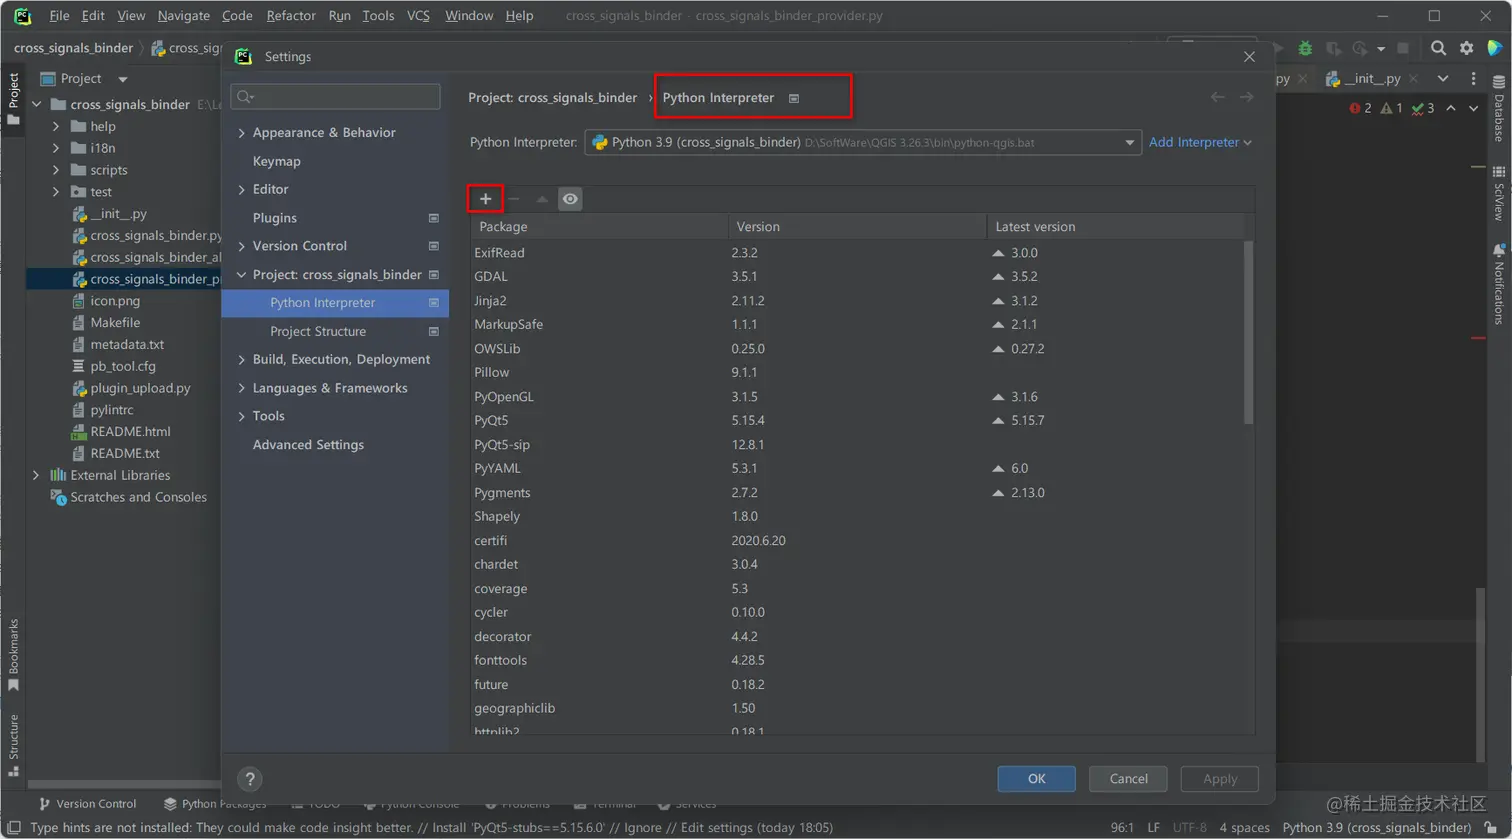Click OK in the Settings dialog

coord(1037,779)
